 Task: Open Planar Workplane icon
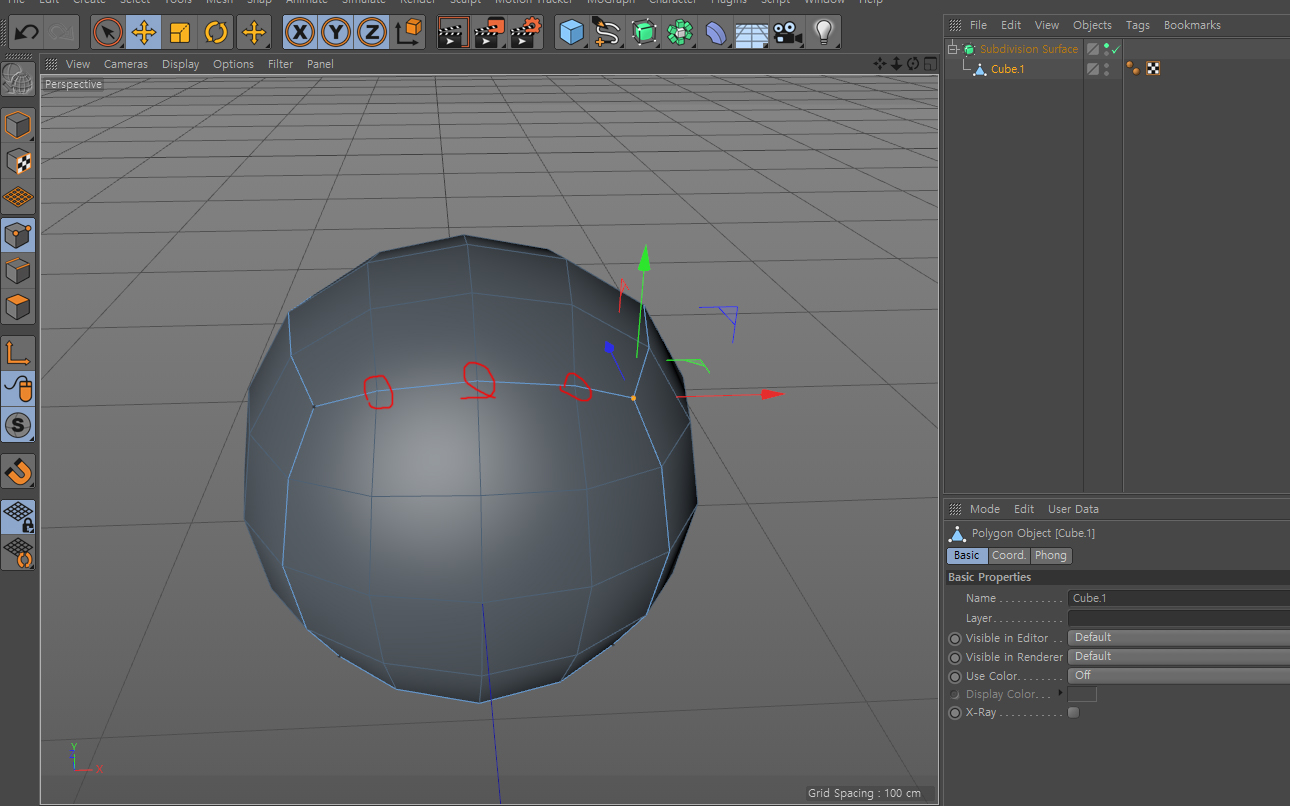18,553
